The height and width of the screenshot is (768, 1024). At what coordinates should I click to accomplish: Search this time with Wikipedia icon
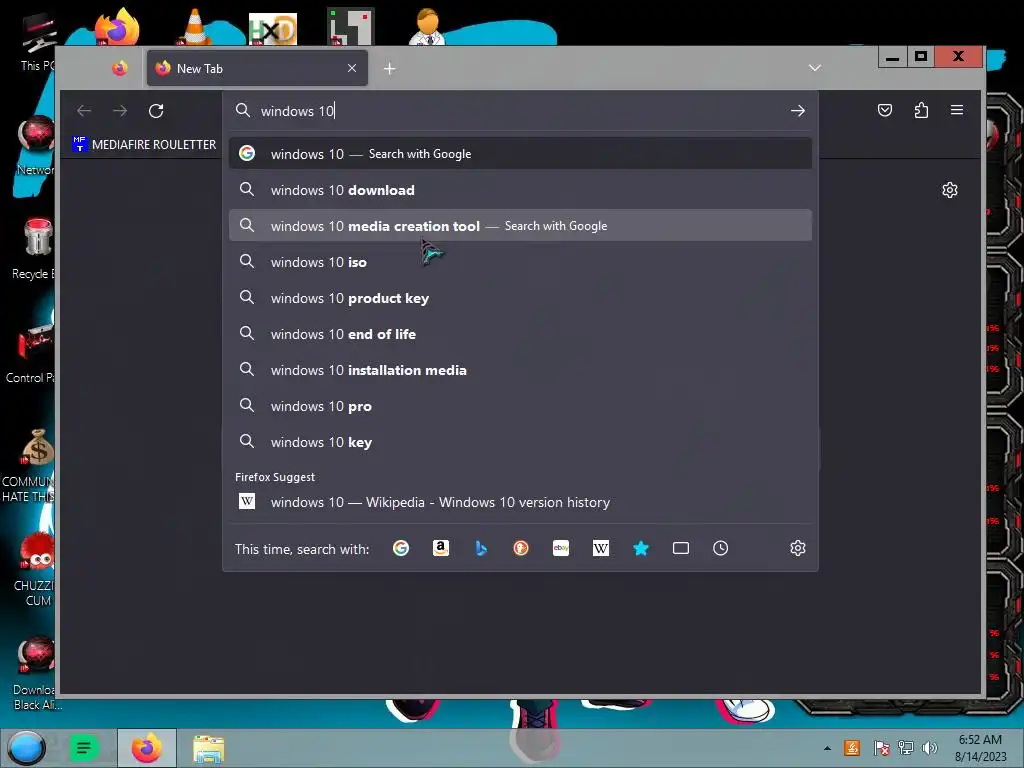coord(601,549)
